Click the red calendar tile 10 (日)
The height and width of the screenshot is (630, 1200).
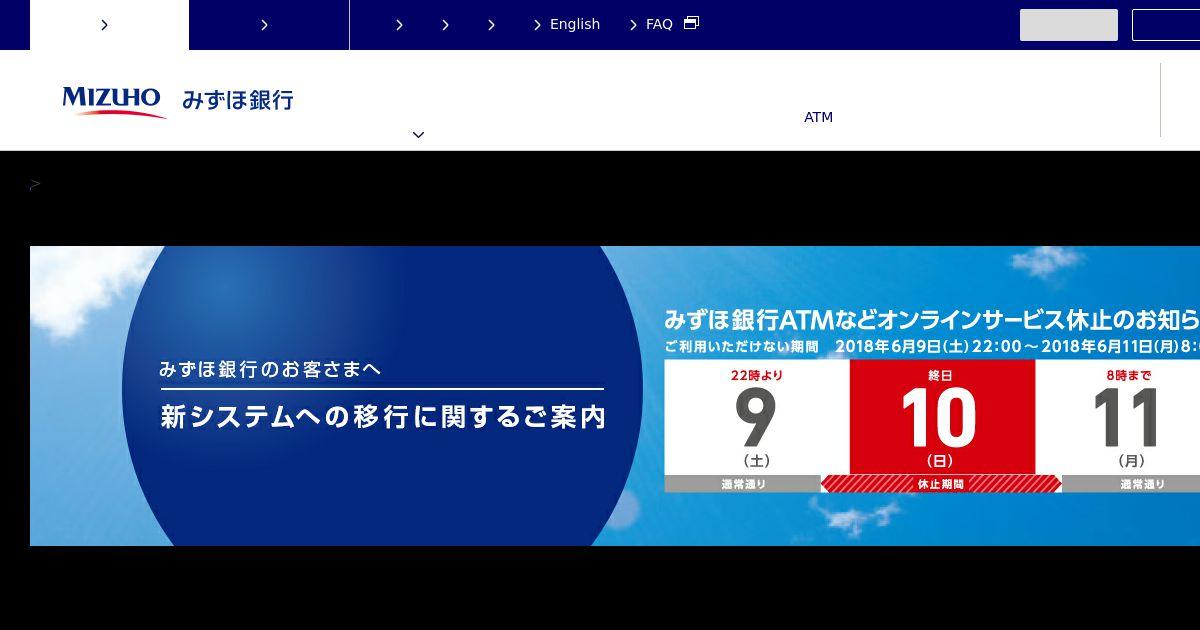[x=942, y=417]
